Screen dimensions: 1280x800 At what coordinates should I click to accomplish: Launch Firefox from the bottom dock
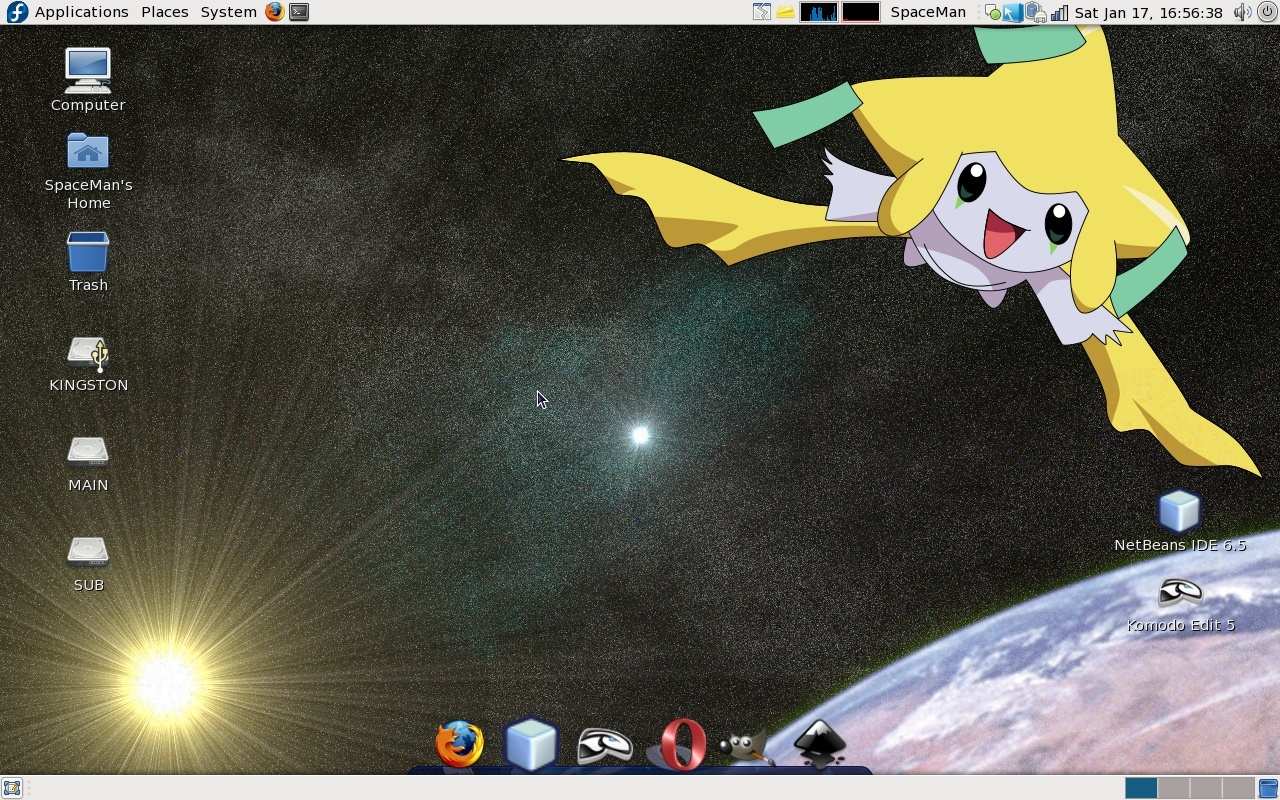pyautogui.click(x=459, y=744)
